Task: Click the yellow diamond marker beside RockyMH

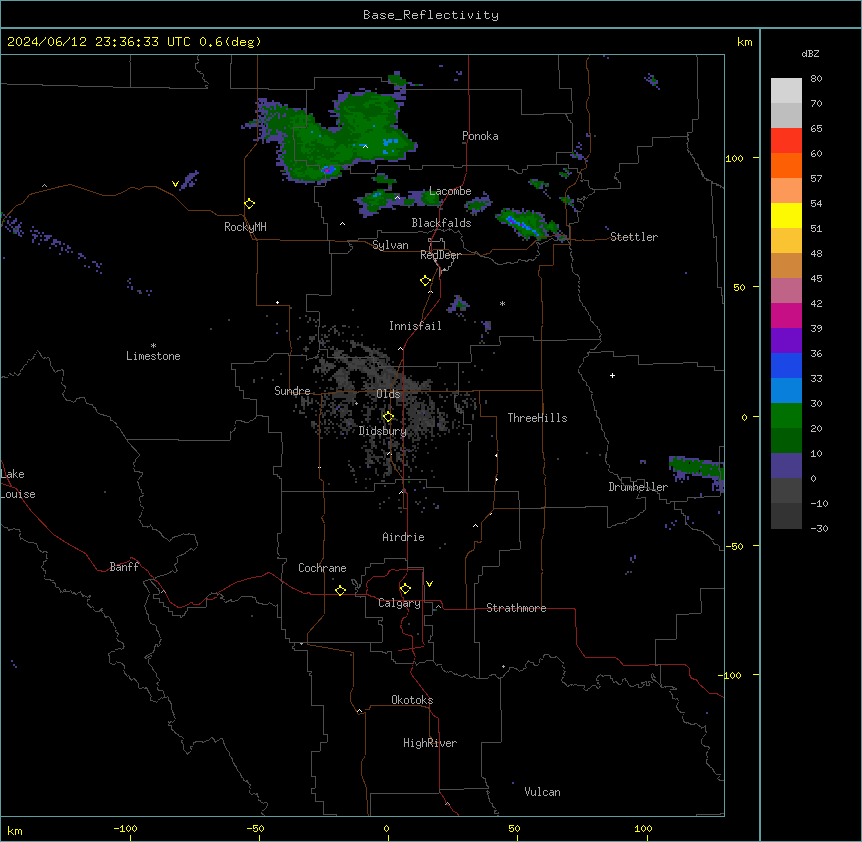Action: pyautogui.click(x=250, y=204)
